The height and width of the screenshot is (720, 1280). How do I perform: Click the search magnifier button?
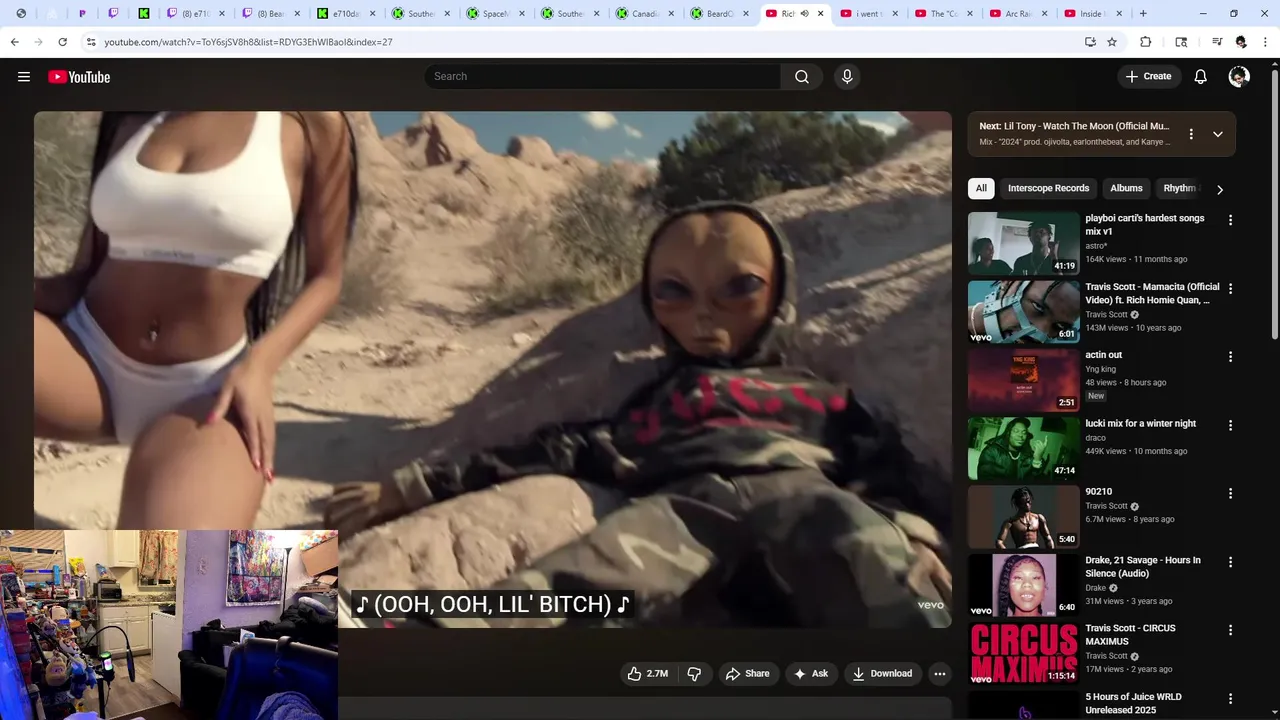click(x=802, y=77)
